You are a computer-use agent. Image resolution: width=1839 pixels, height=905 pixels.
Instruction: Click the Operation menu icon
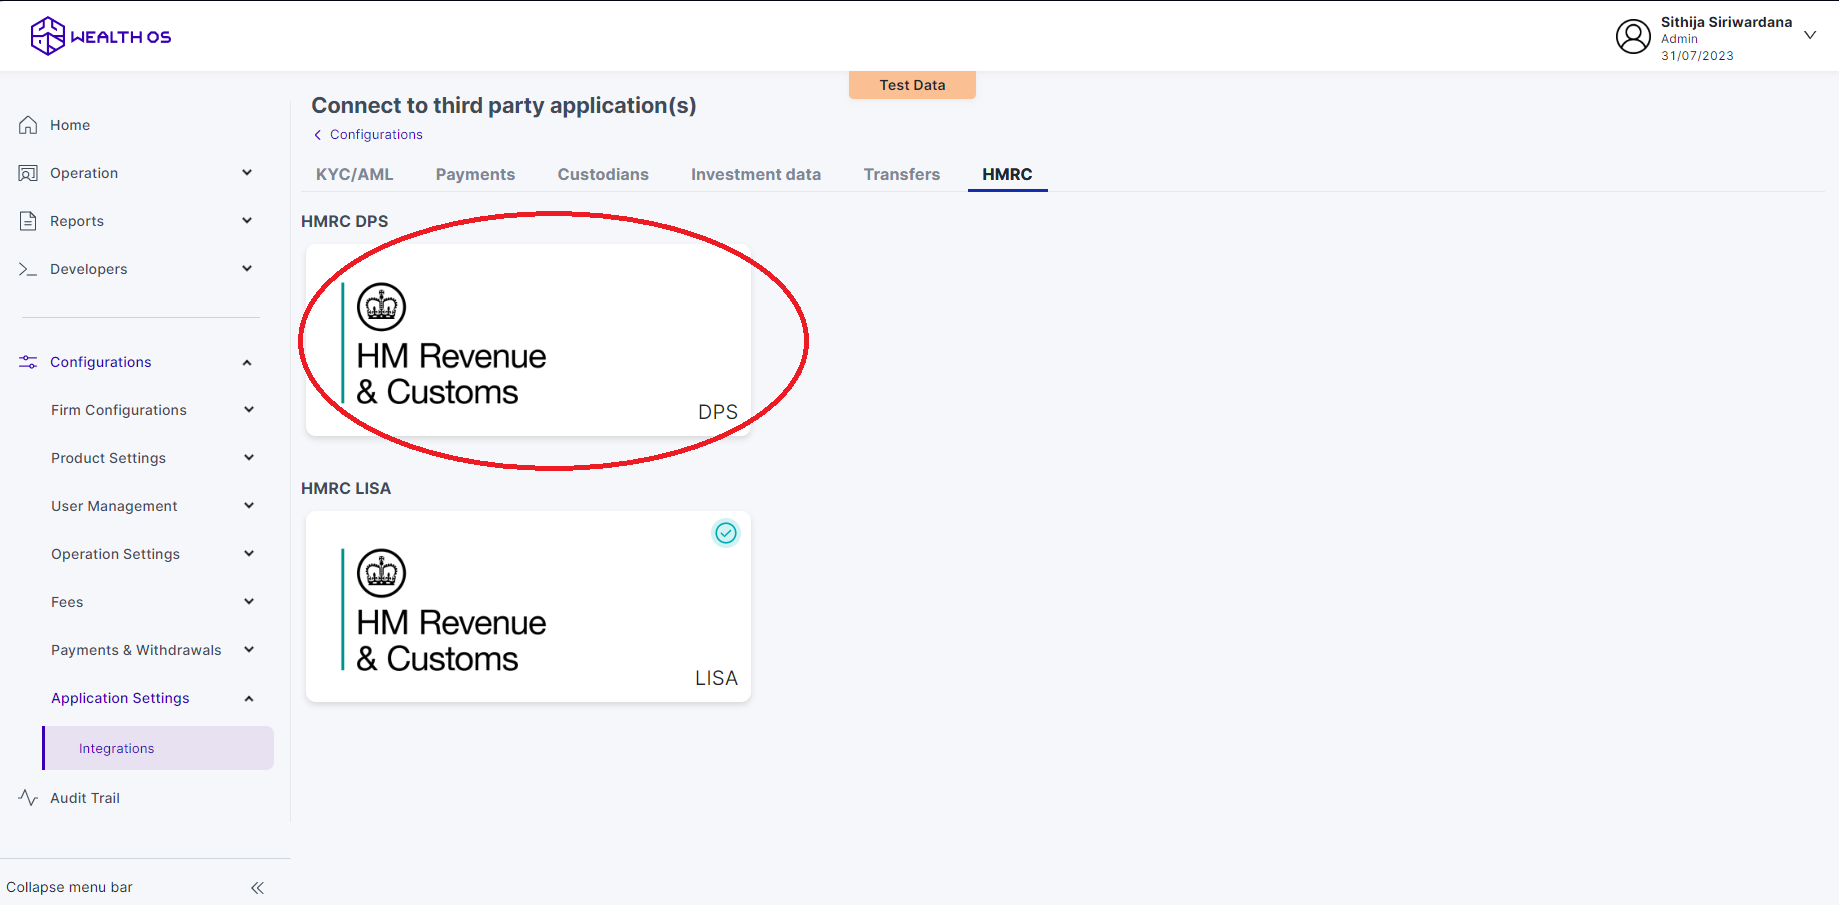coord(28,173)
